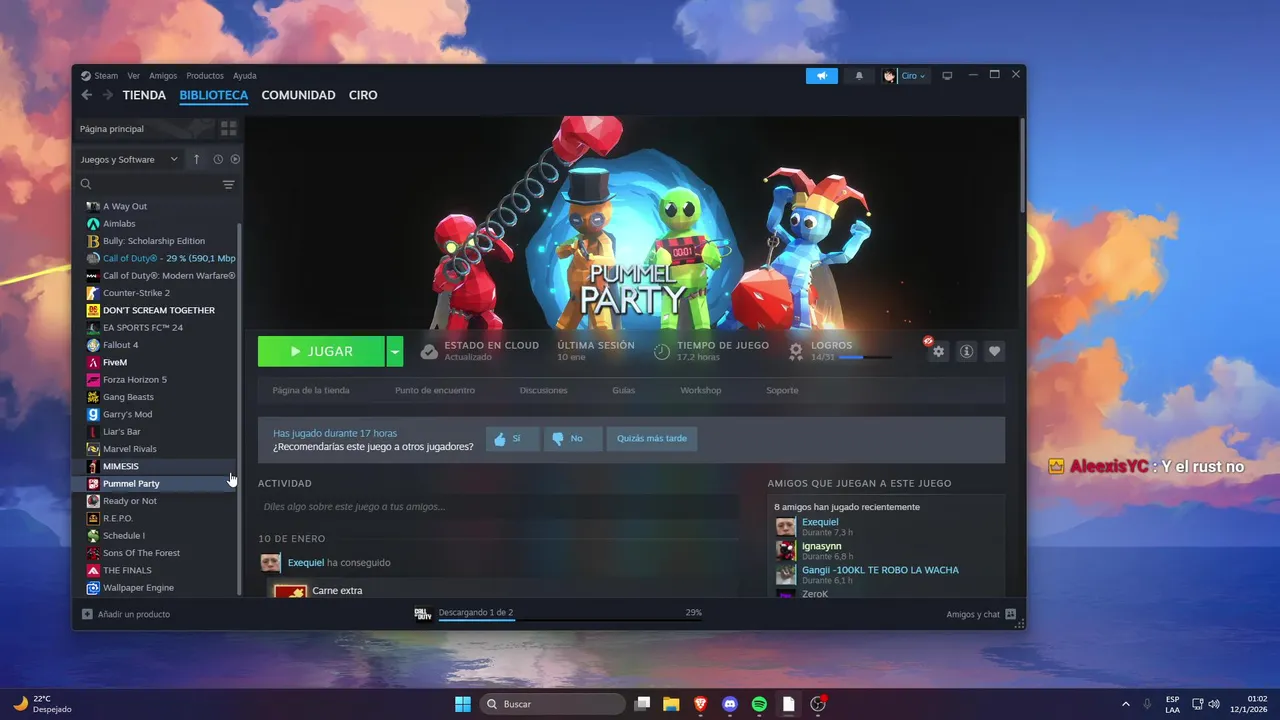Open Workshop link

pos(700,390)
